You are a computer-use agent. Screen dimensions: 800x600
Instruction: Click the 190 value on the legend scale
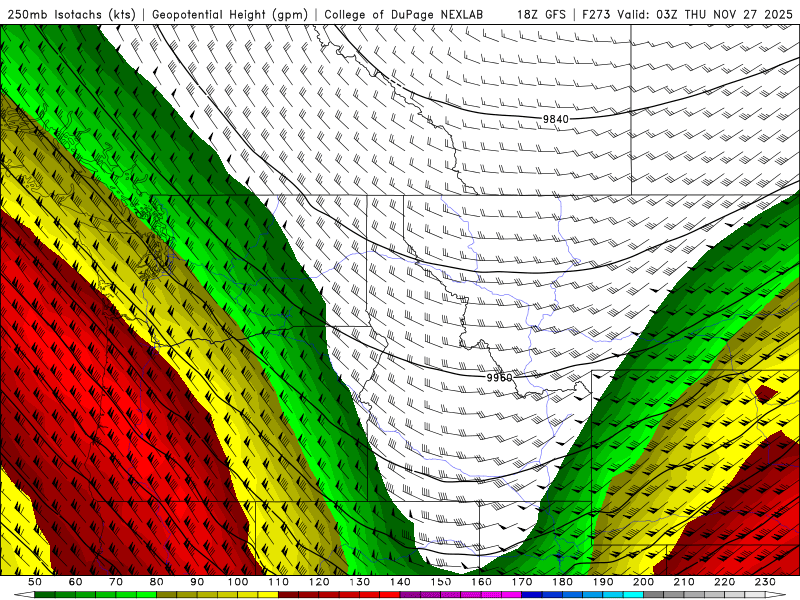tap(603, 582)
